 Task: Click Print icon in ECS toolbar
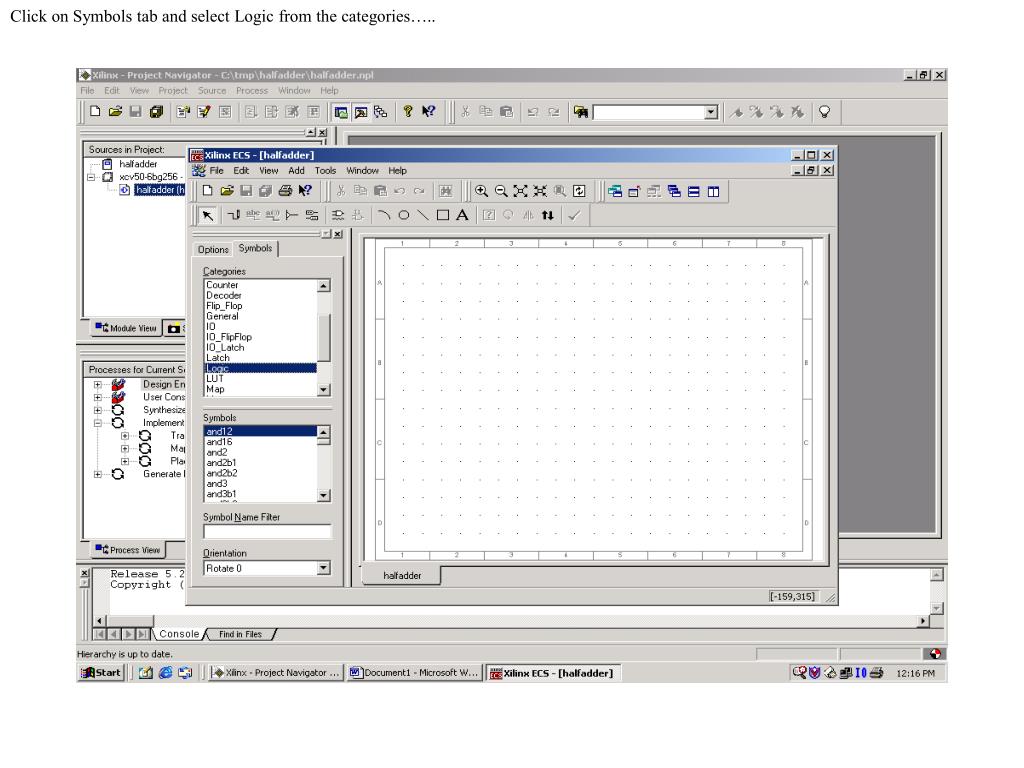click(x=285, y=191)
